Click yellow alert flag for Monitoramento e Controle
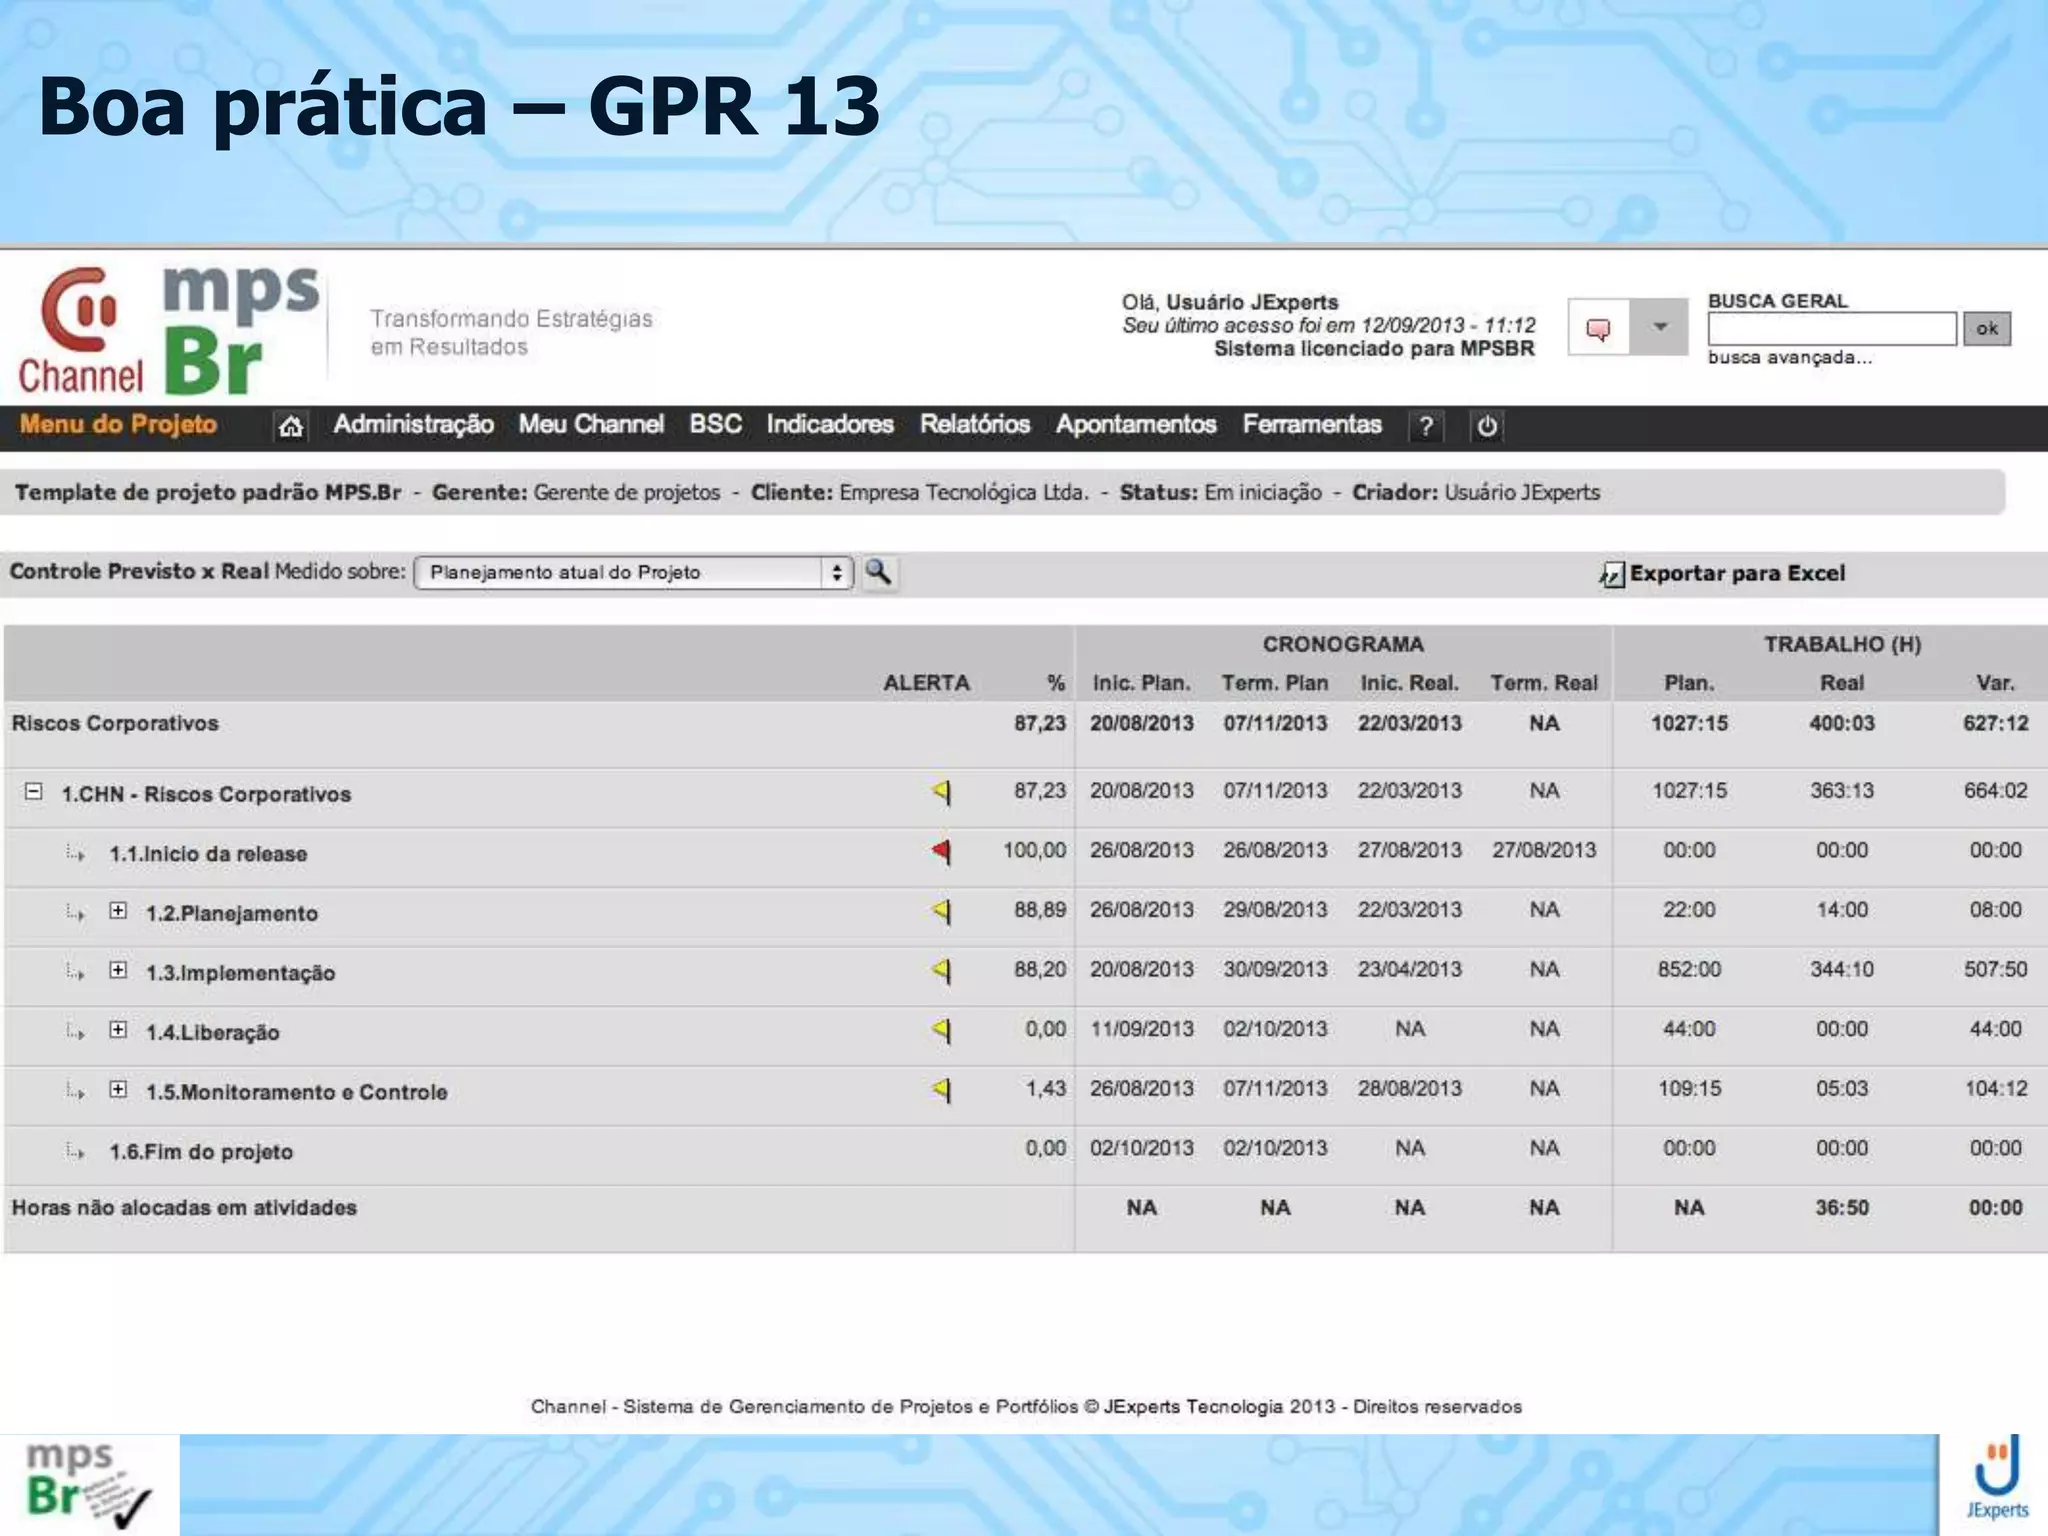 [941, 1090]
